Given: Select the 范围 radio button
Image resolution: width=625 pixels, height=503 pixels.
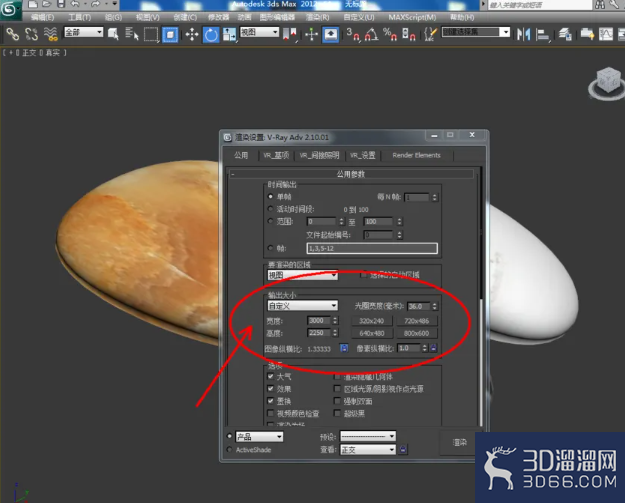Looking at the screenshot, I should [271, 221].
